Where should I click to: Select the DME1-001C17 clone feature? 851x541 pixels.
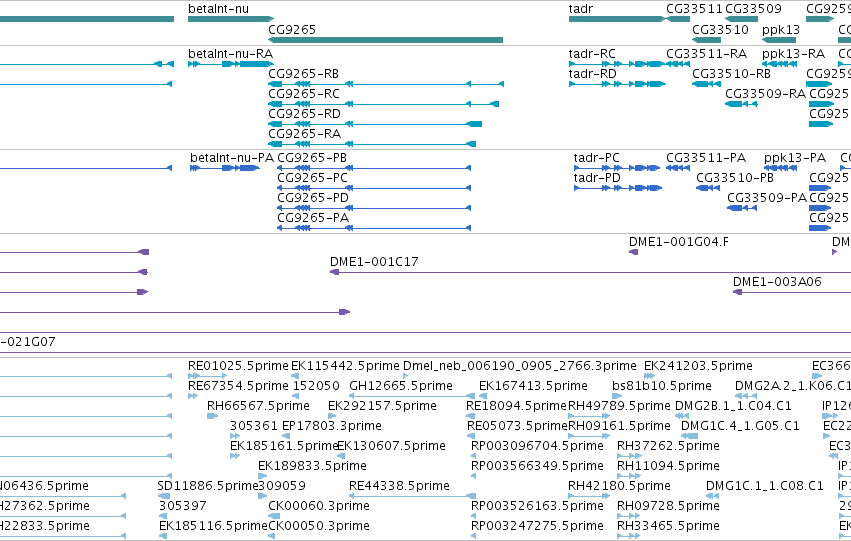(590, 272)
